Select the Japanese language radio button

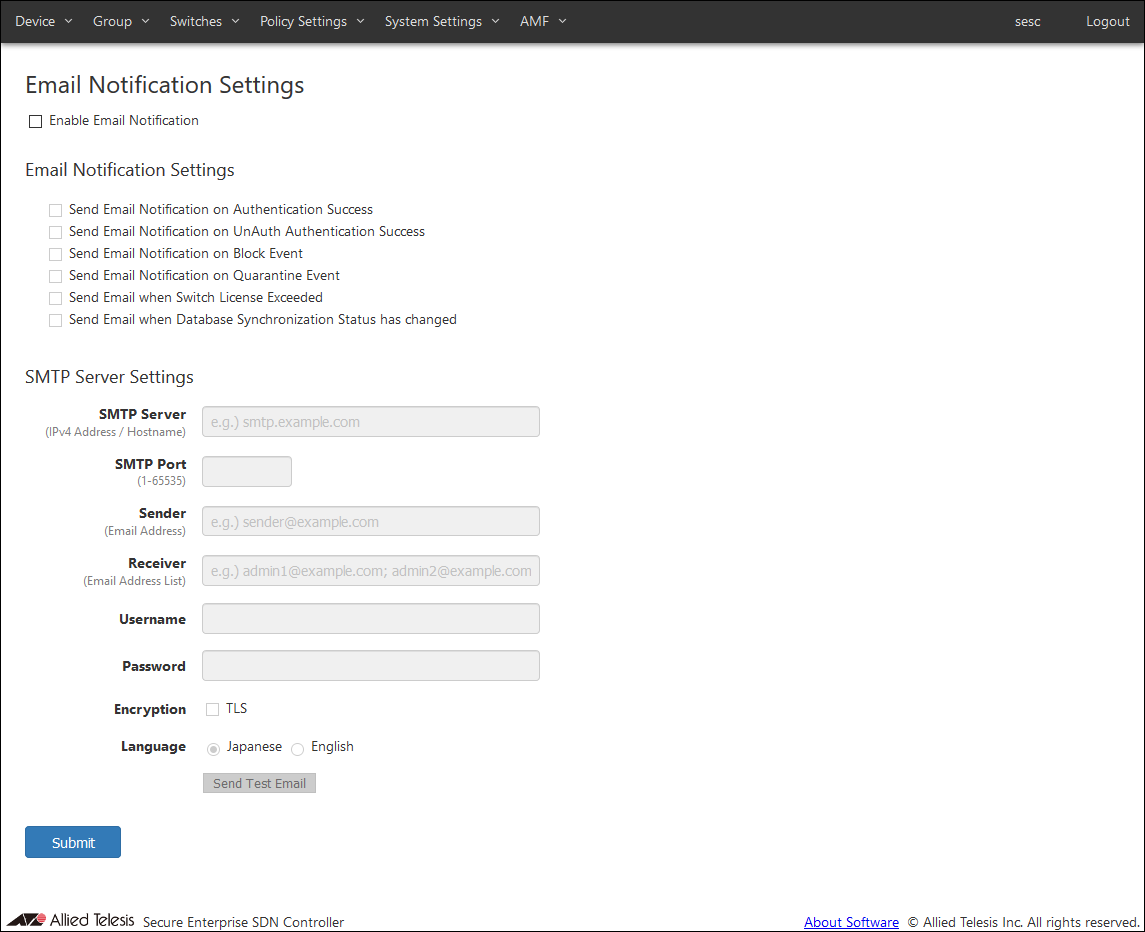point(213,749)
